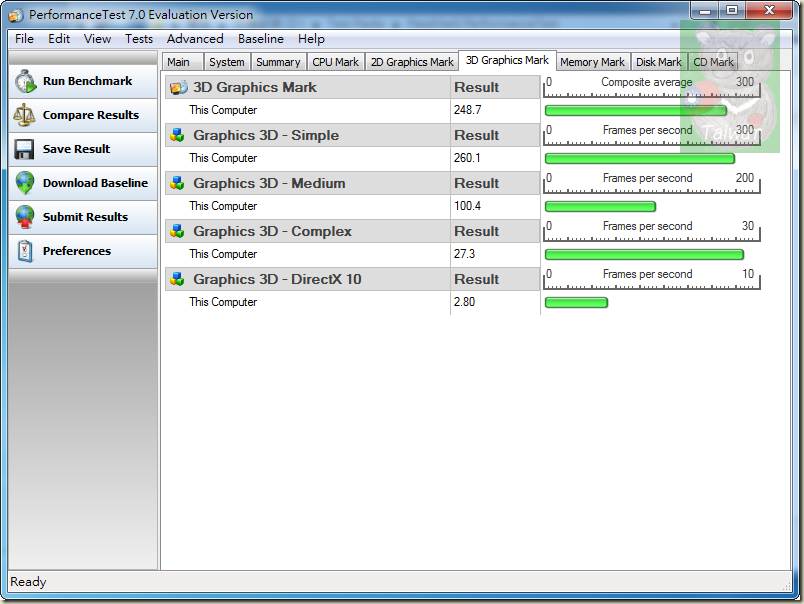Switch to the CD Mark tab
This screenshot has width=804, height=604.
tap(713, 62)
